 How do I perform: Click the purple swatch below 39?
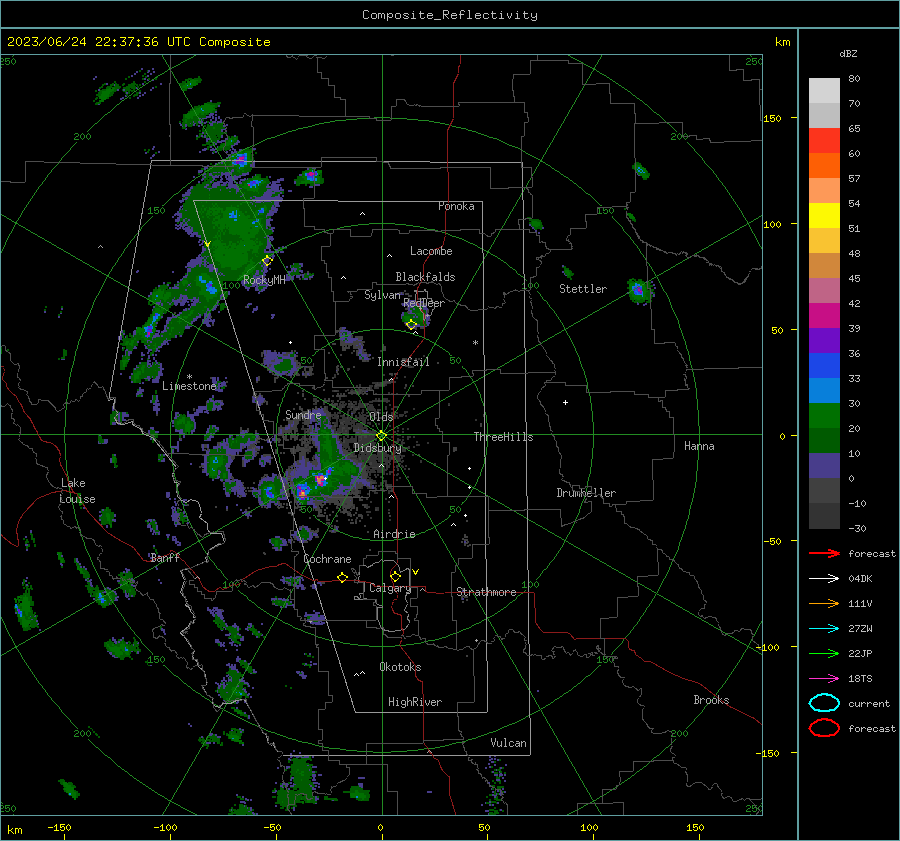pos(824,340)
